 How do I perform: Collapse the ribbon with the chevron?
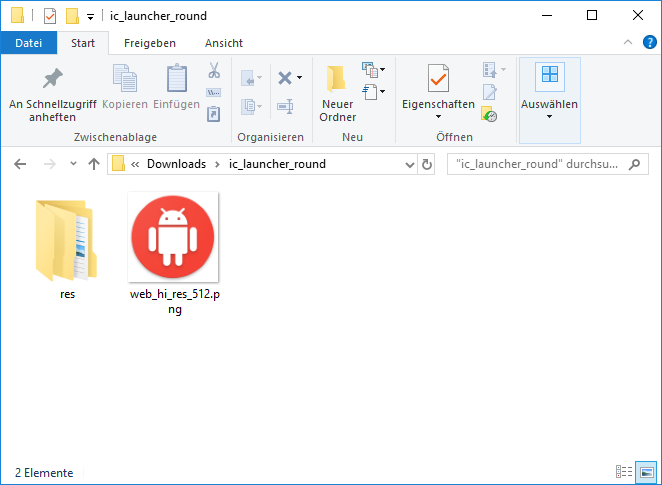point(627,43)
